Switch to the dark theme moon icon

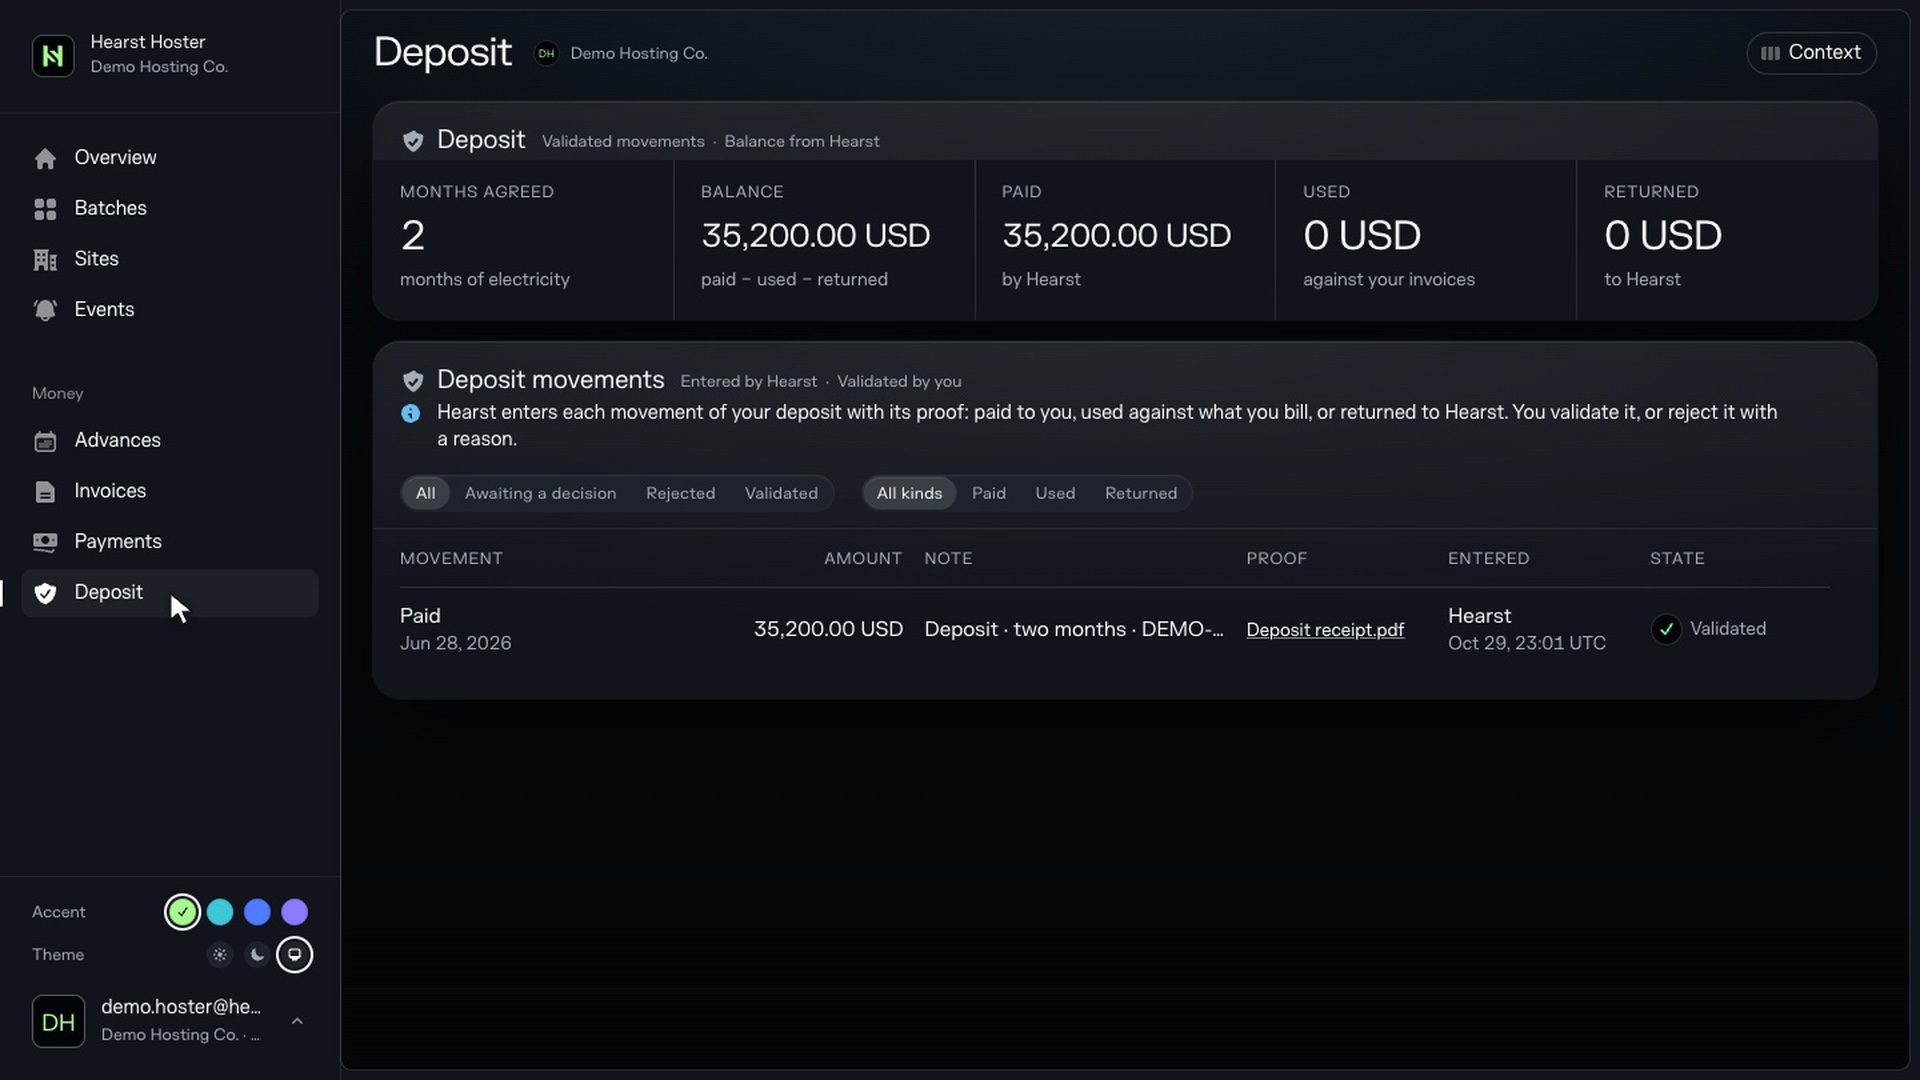coord(257,955)
